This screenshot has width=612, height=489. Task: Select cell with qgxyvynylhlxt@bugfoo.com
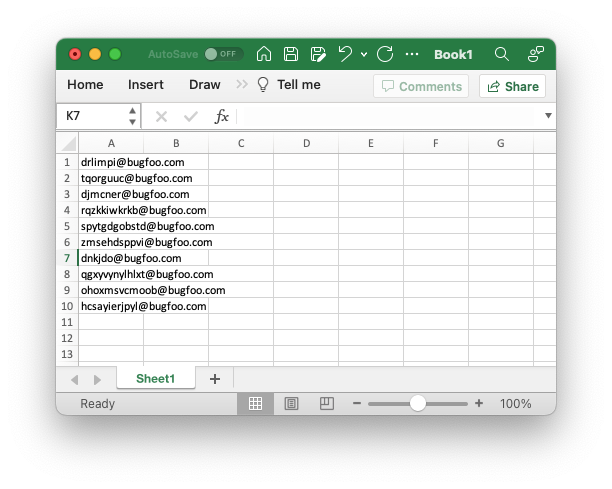111,274
